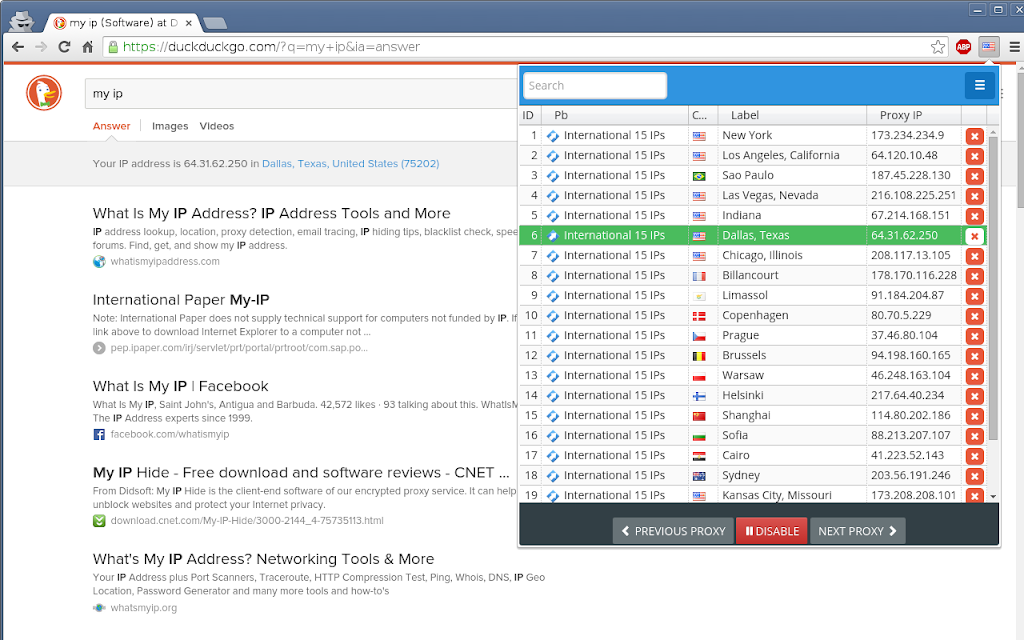Disable the active proxy
This screenshot has width=1024, height=640.
771,531
